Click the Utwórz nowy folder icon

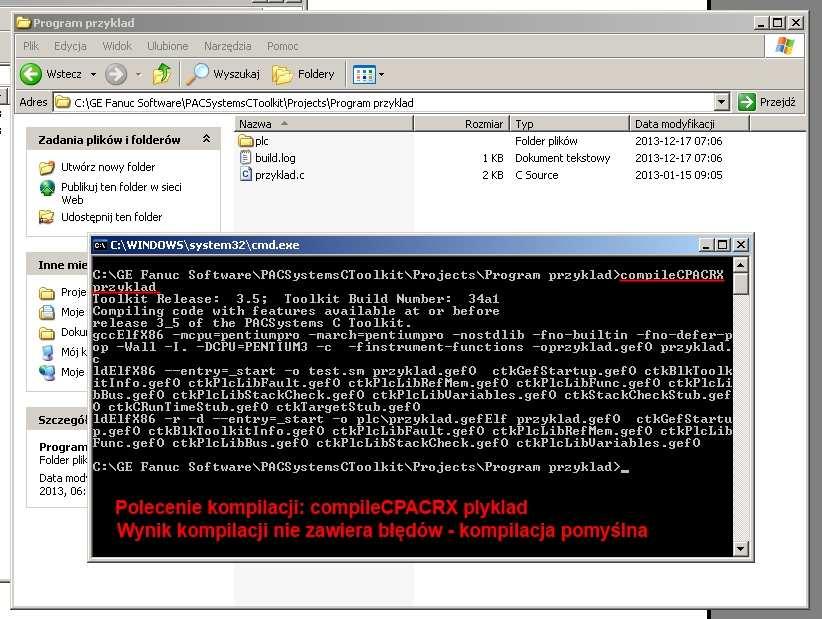point(47,167)
